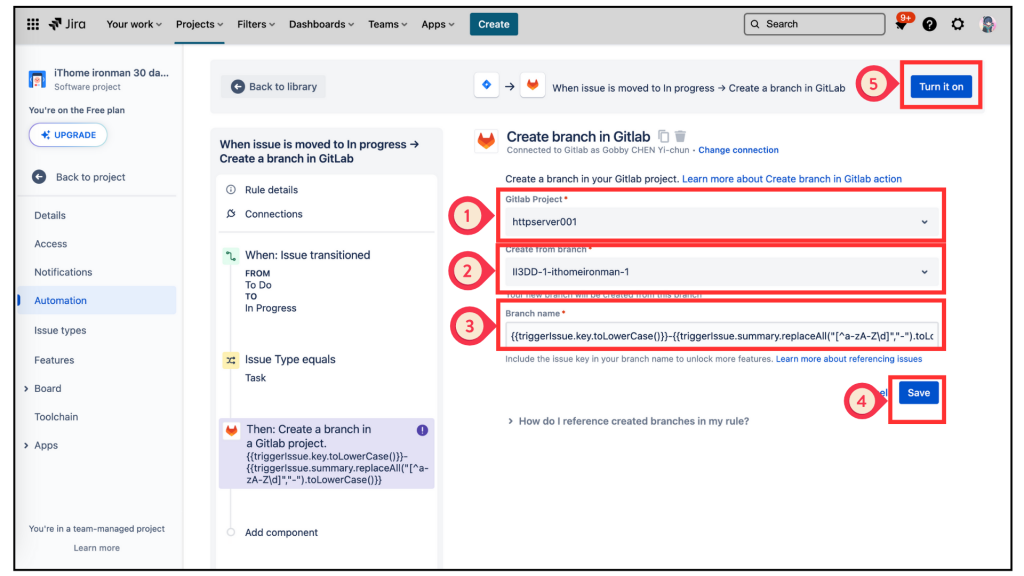Expand the Apps sidebar section
This screenshot has height=576, width=1024.
pyautogui.click(x=26, y=445)
